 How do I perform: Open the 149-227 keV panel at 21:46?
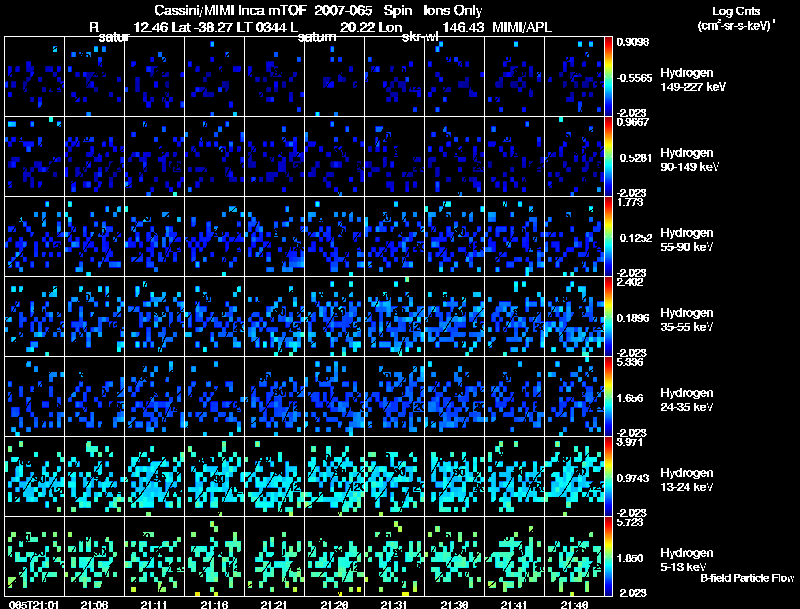pos(574,77)
